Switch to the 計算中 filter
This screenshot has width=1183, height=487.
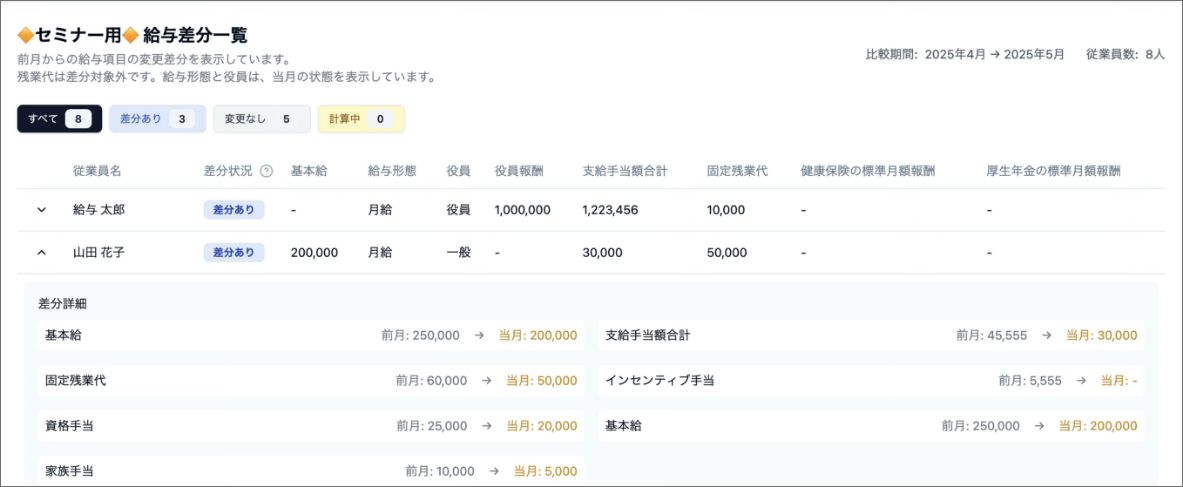pyautogui.click(x=360, y=119)
